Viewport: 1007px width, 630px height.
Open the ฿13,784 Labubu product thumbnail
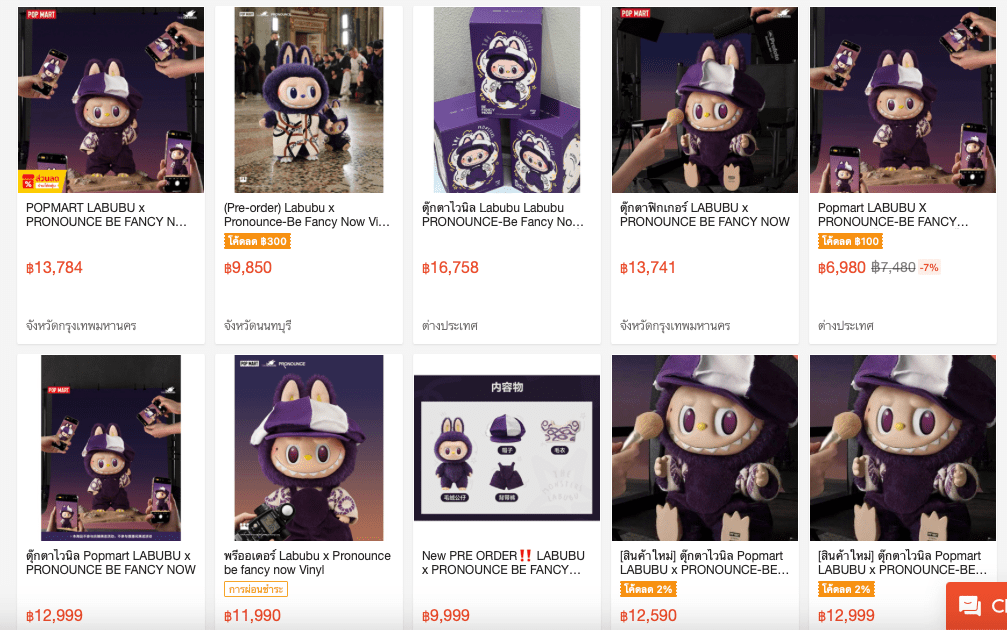(x=110, y=100)
